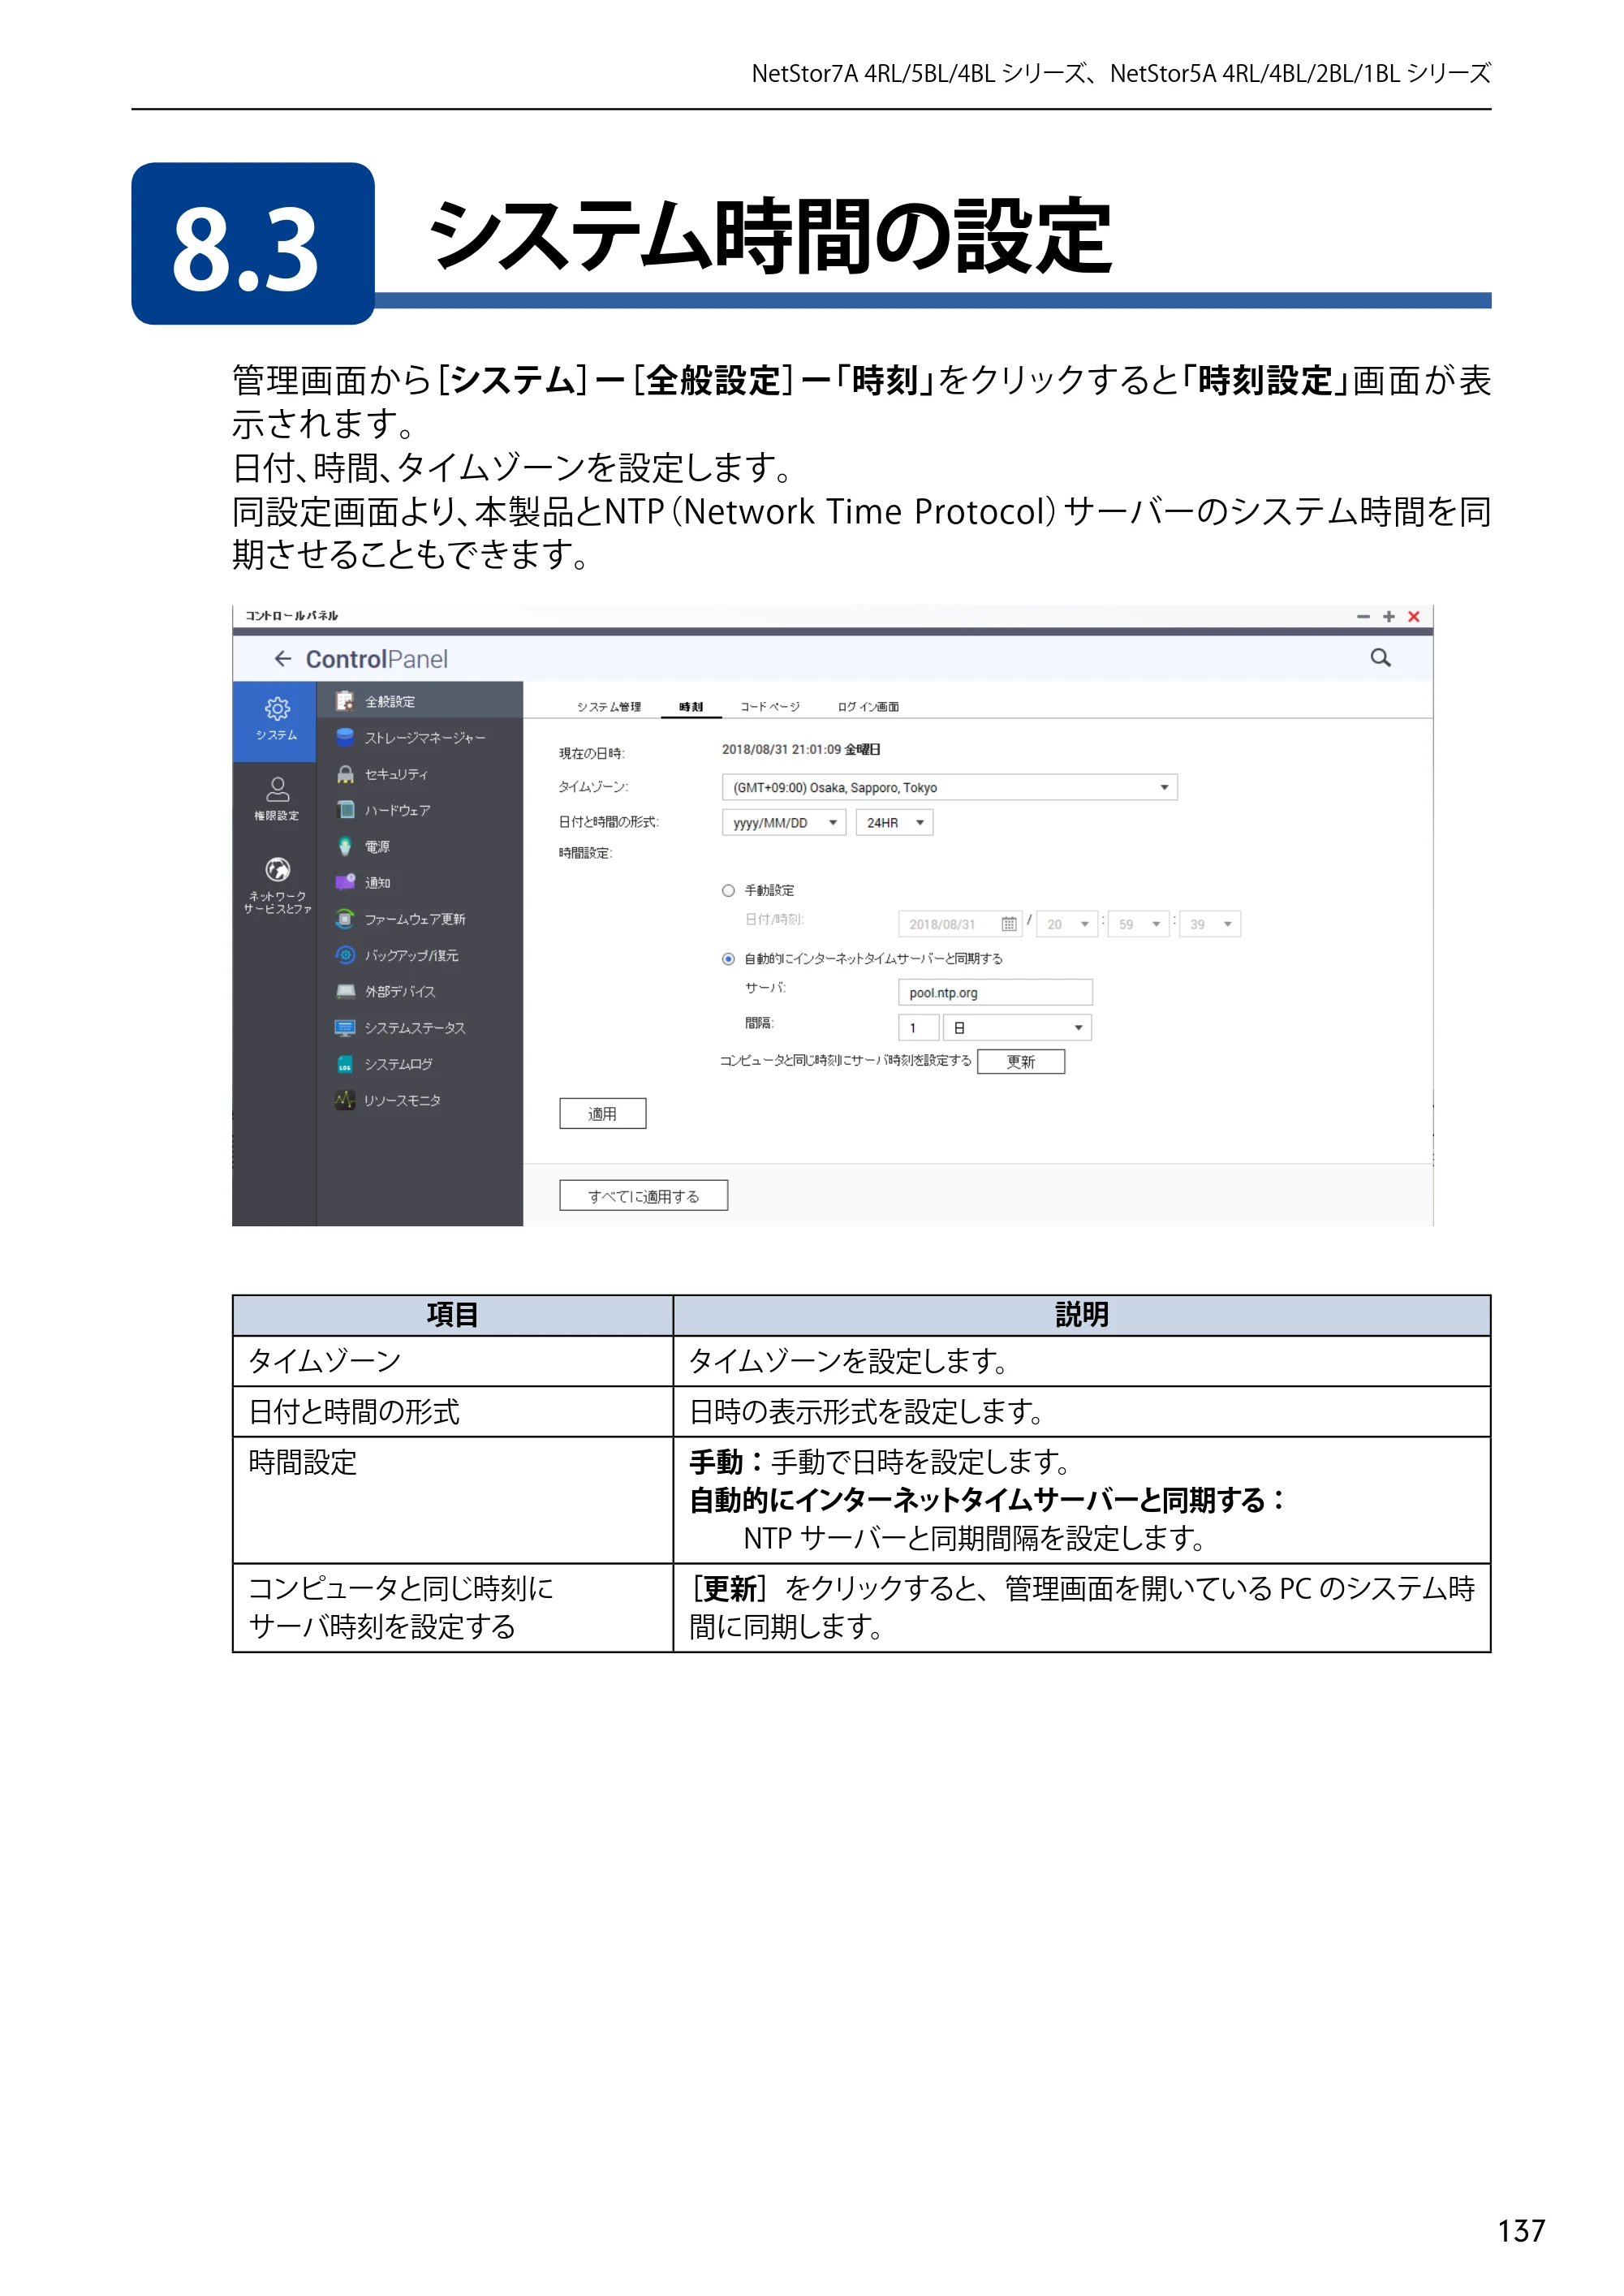Click the システムログ icon
Screen dimensions: 1624x2296
[x=345, y=1064]
